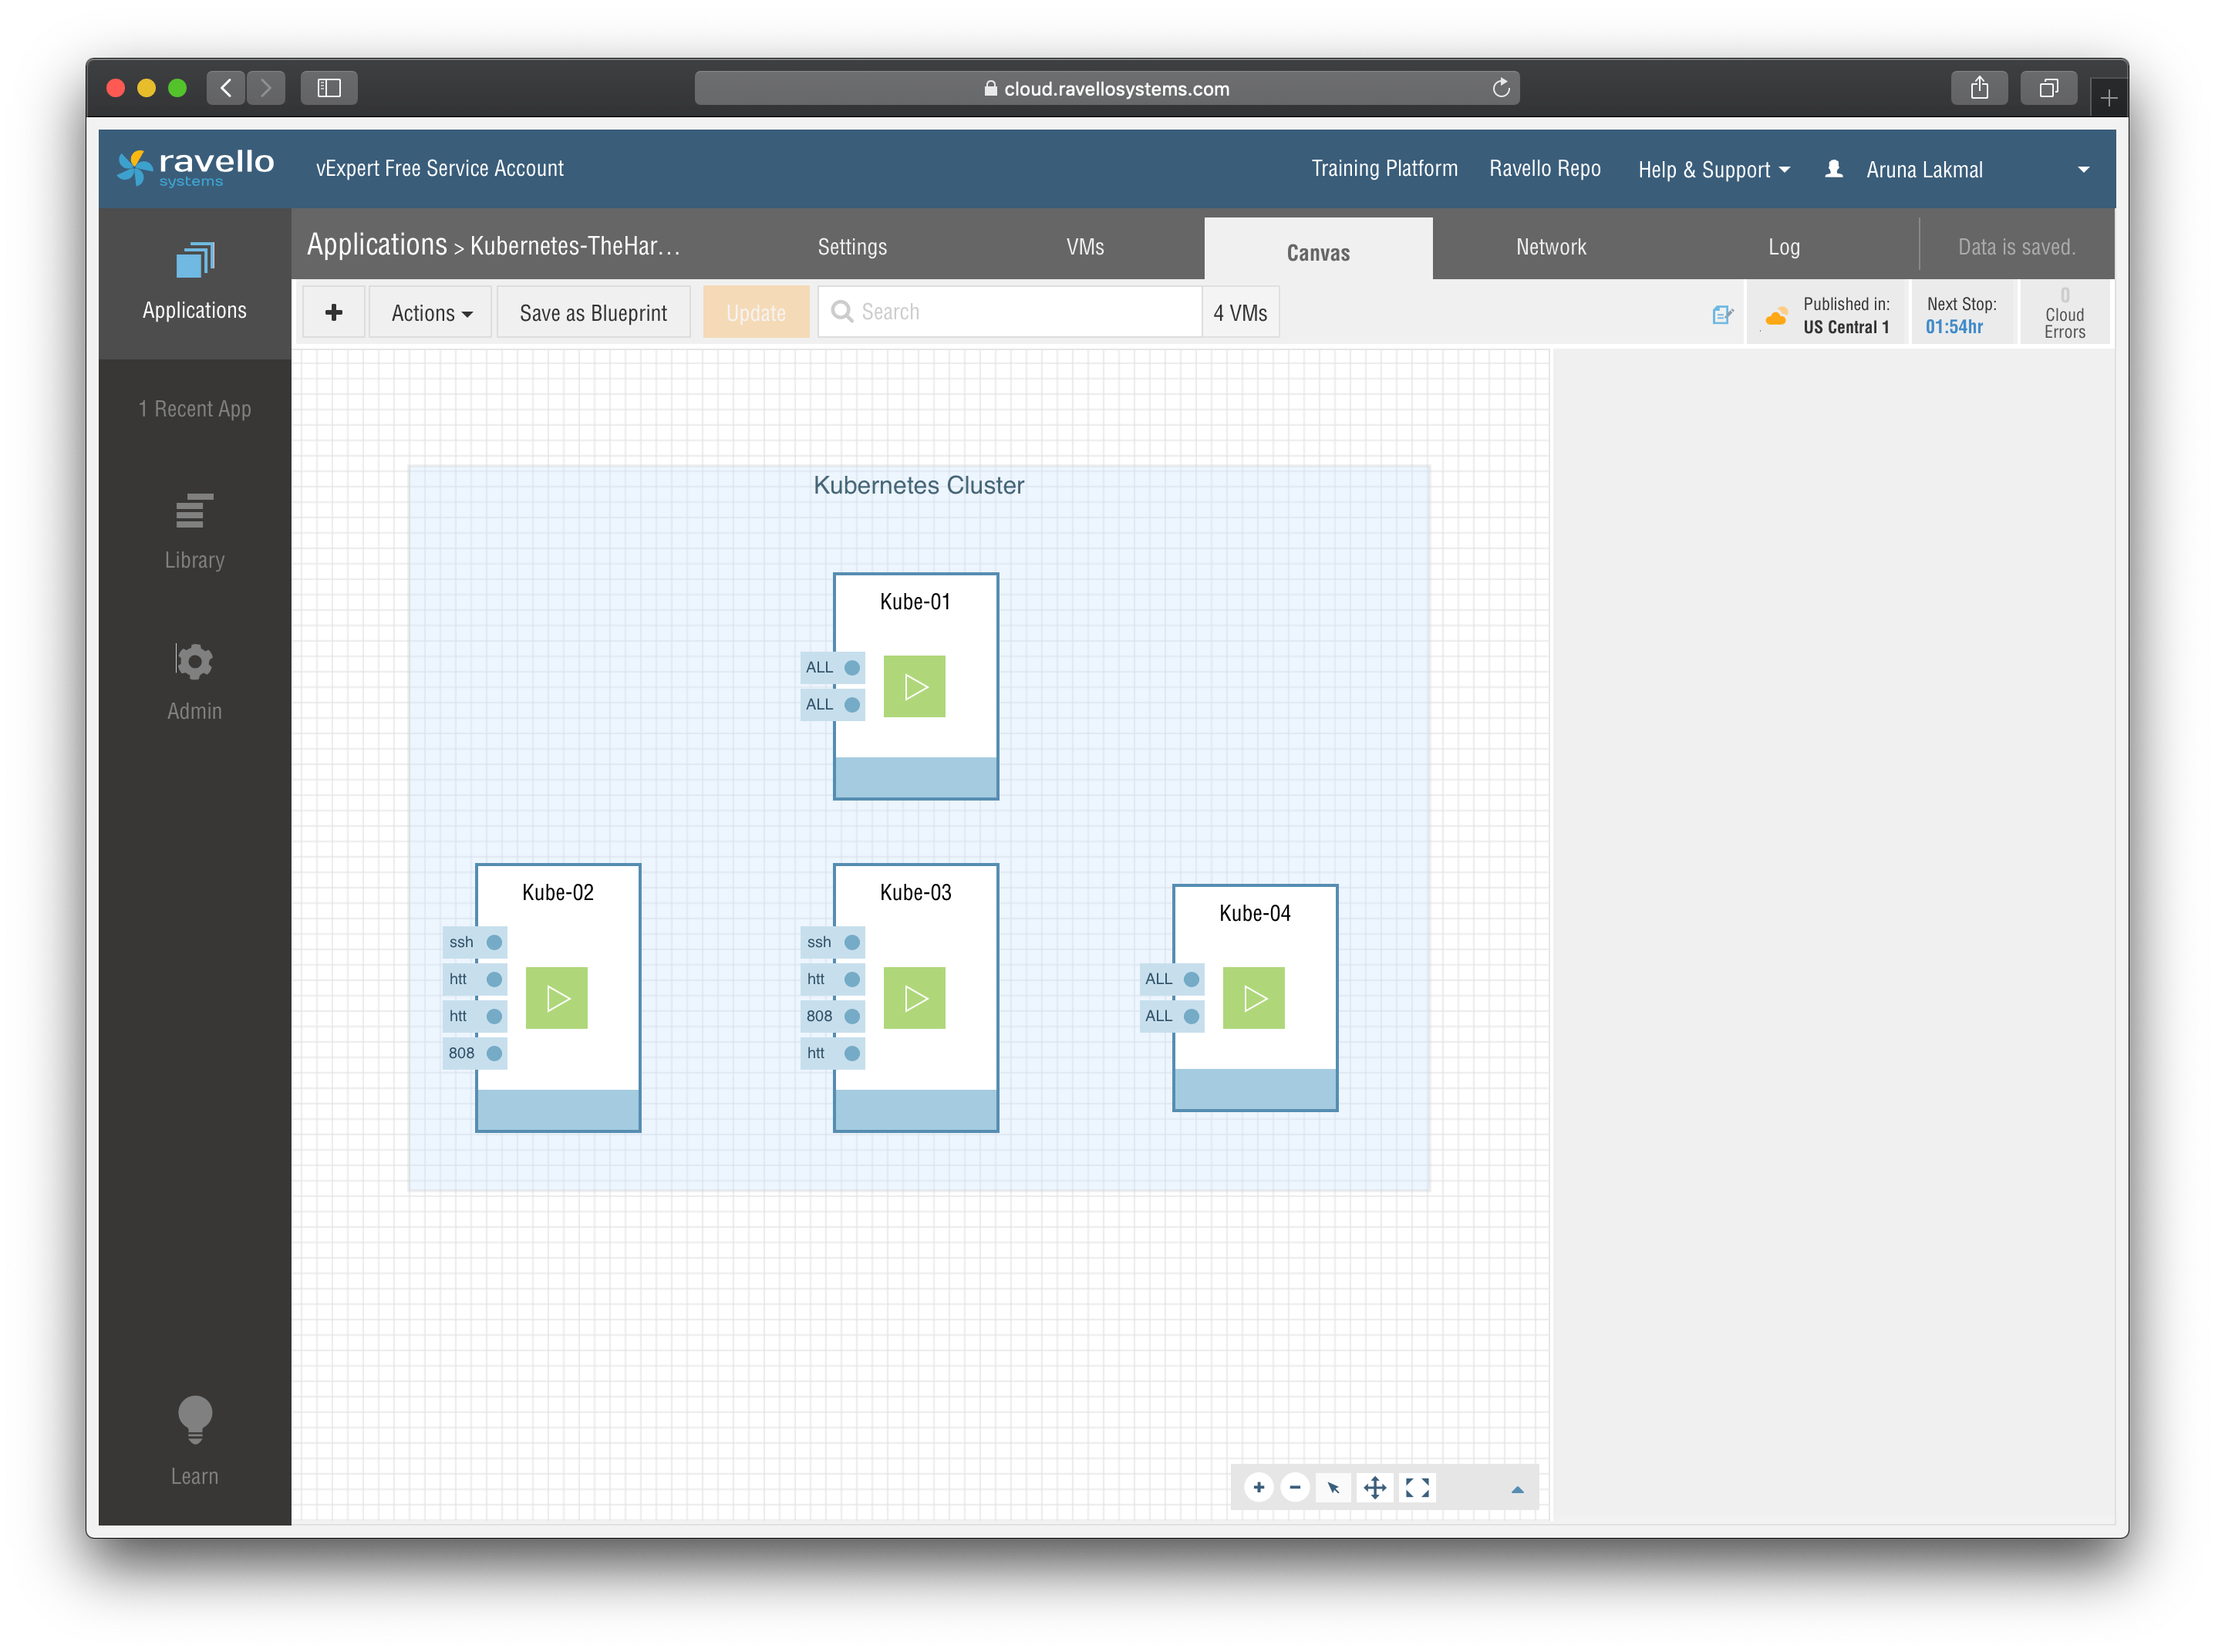Screen dimensions: 2215x1652
Task: Select the pointer selection tool
Action: pos(1333,1488)
